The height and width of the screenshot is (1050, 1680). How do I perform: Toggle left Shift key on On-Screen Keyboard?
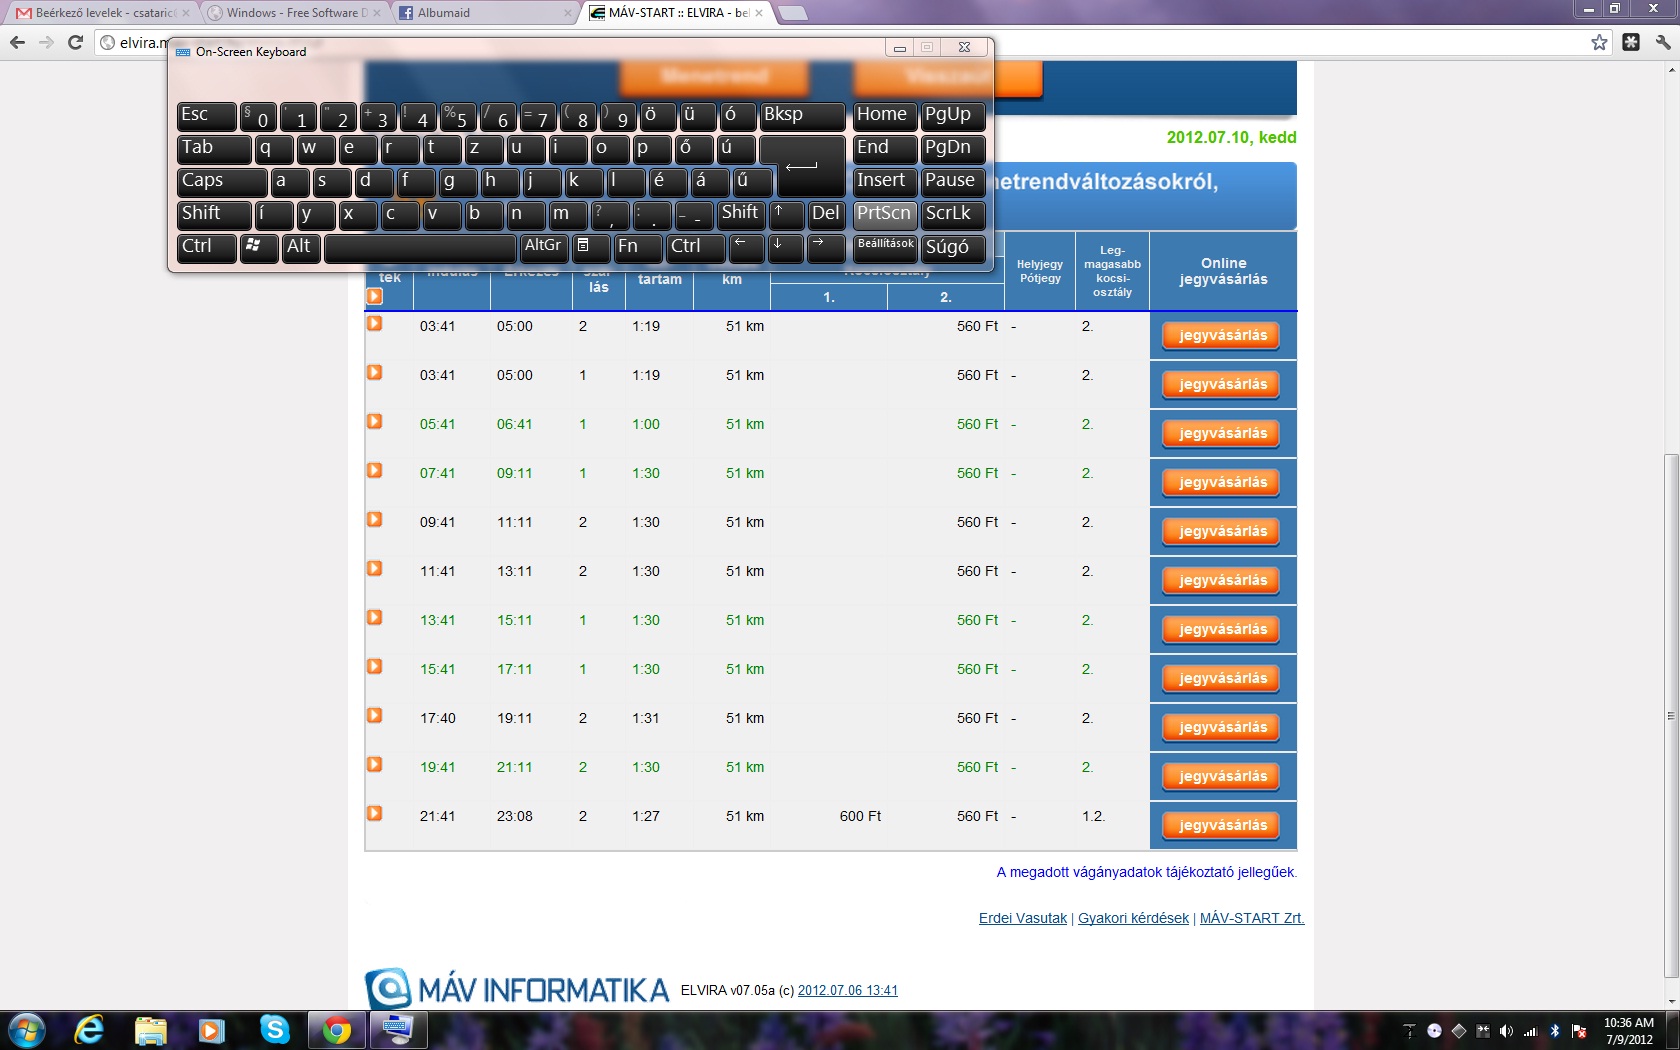click(x=214, y=214)
